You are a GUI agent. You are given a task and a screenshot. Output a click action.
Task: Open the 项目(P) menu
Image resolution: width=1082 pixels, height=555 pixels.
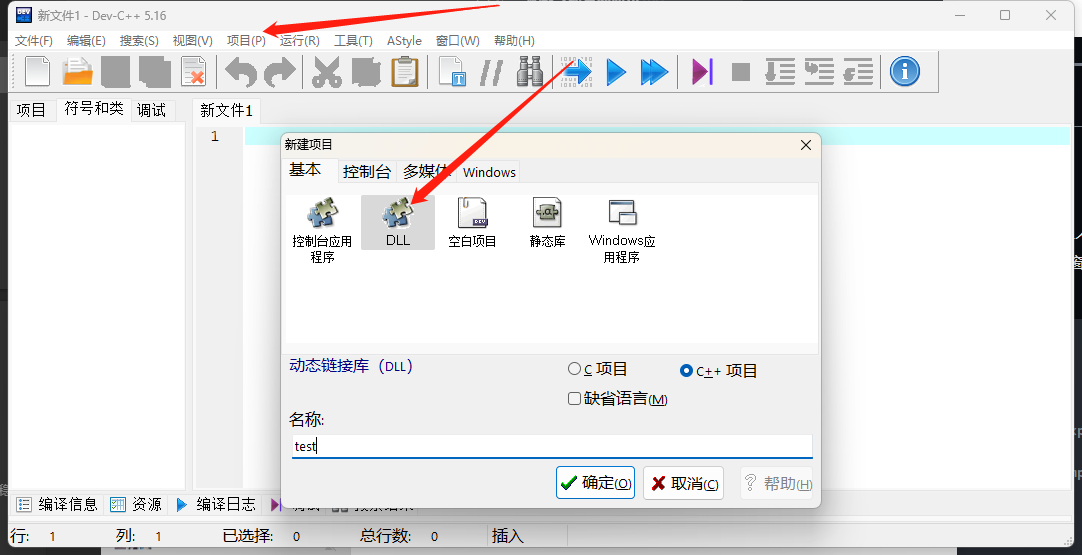246,41
